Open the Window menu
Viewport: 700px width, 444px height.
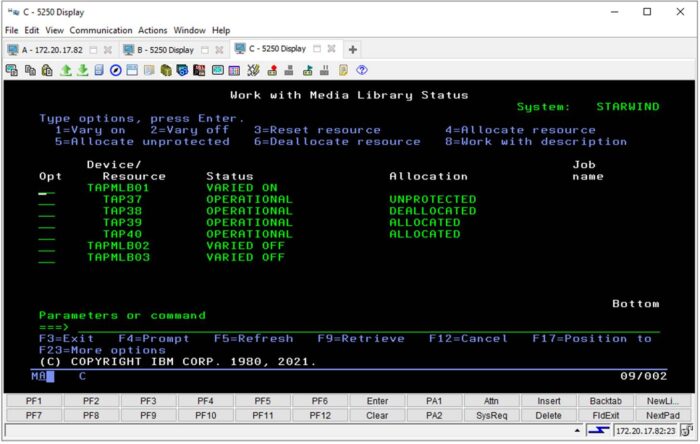click(189, 30)
